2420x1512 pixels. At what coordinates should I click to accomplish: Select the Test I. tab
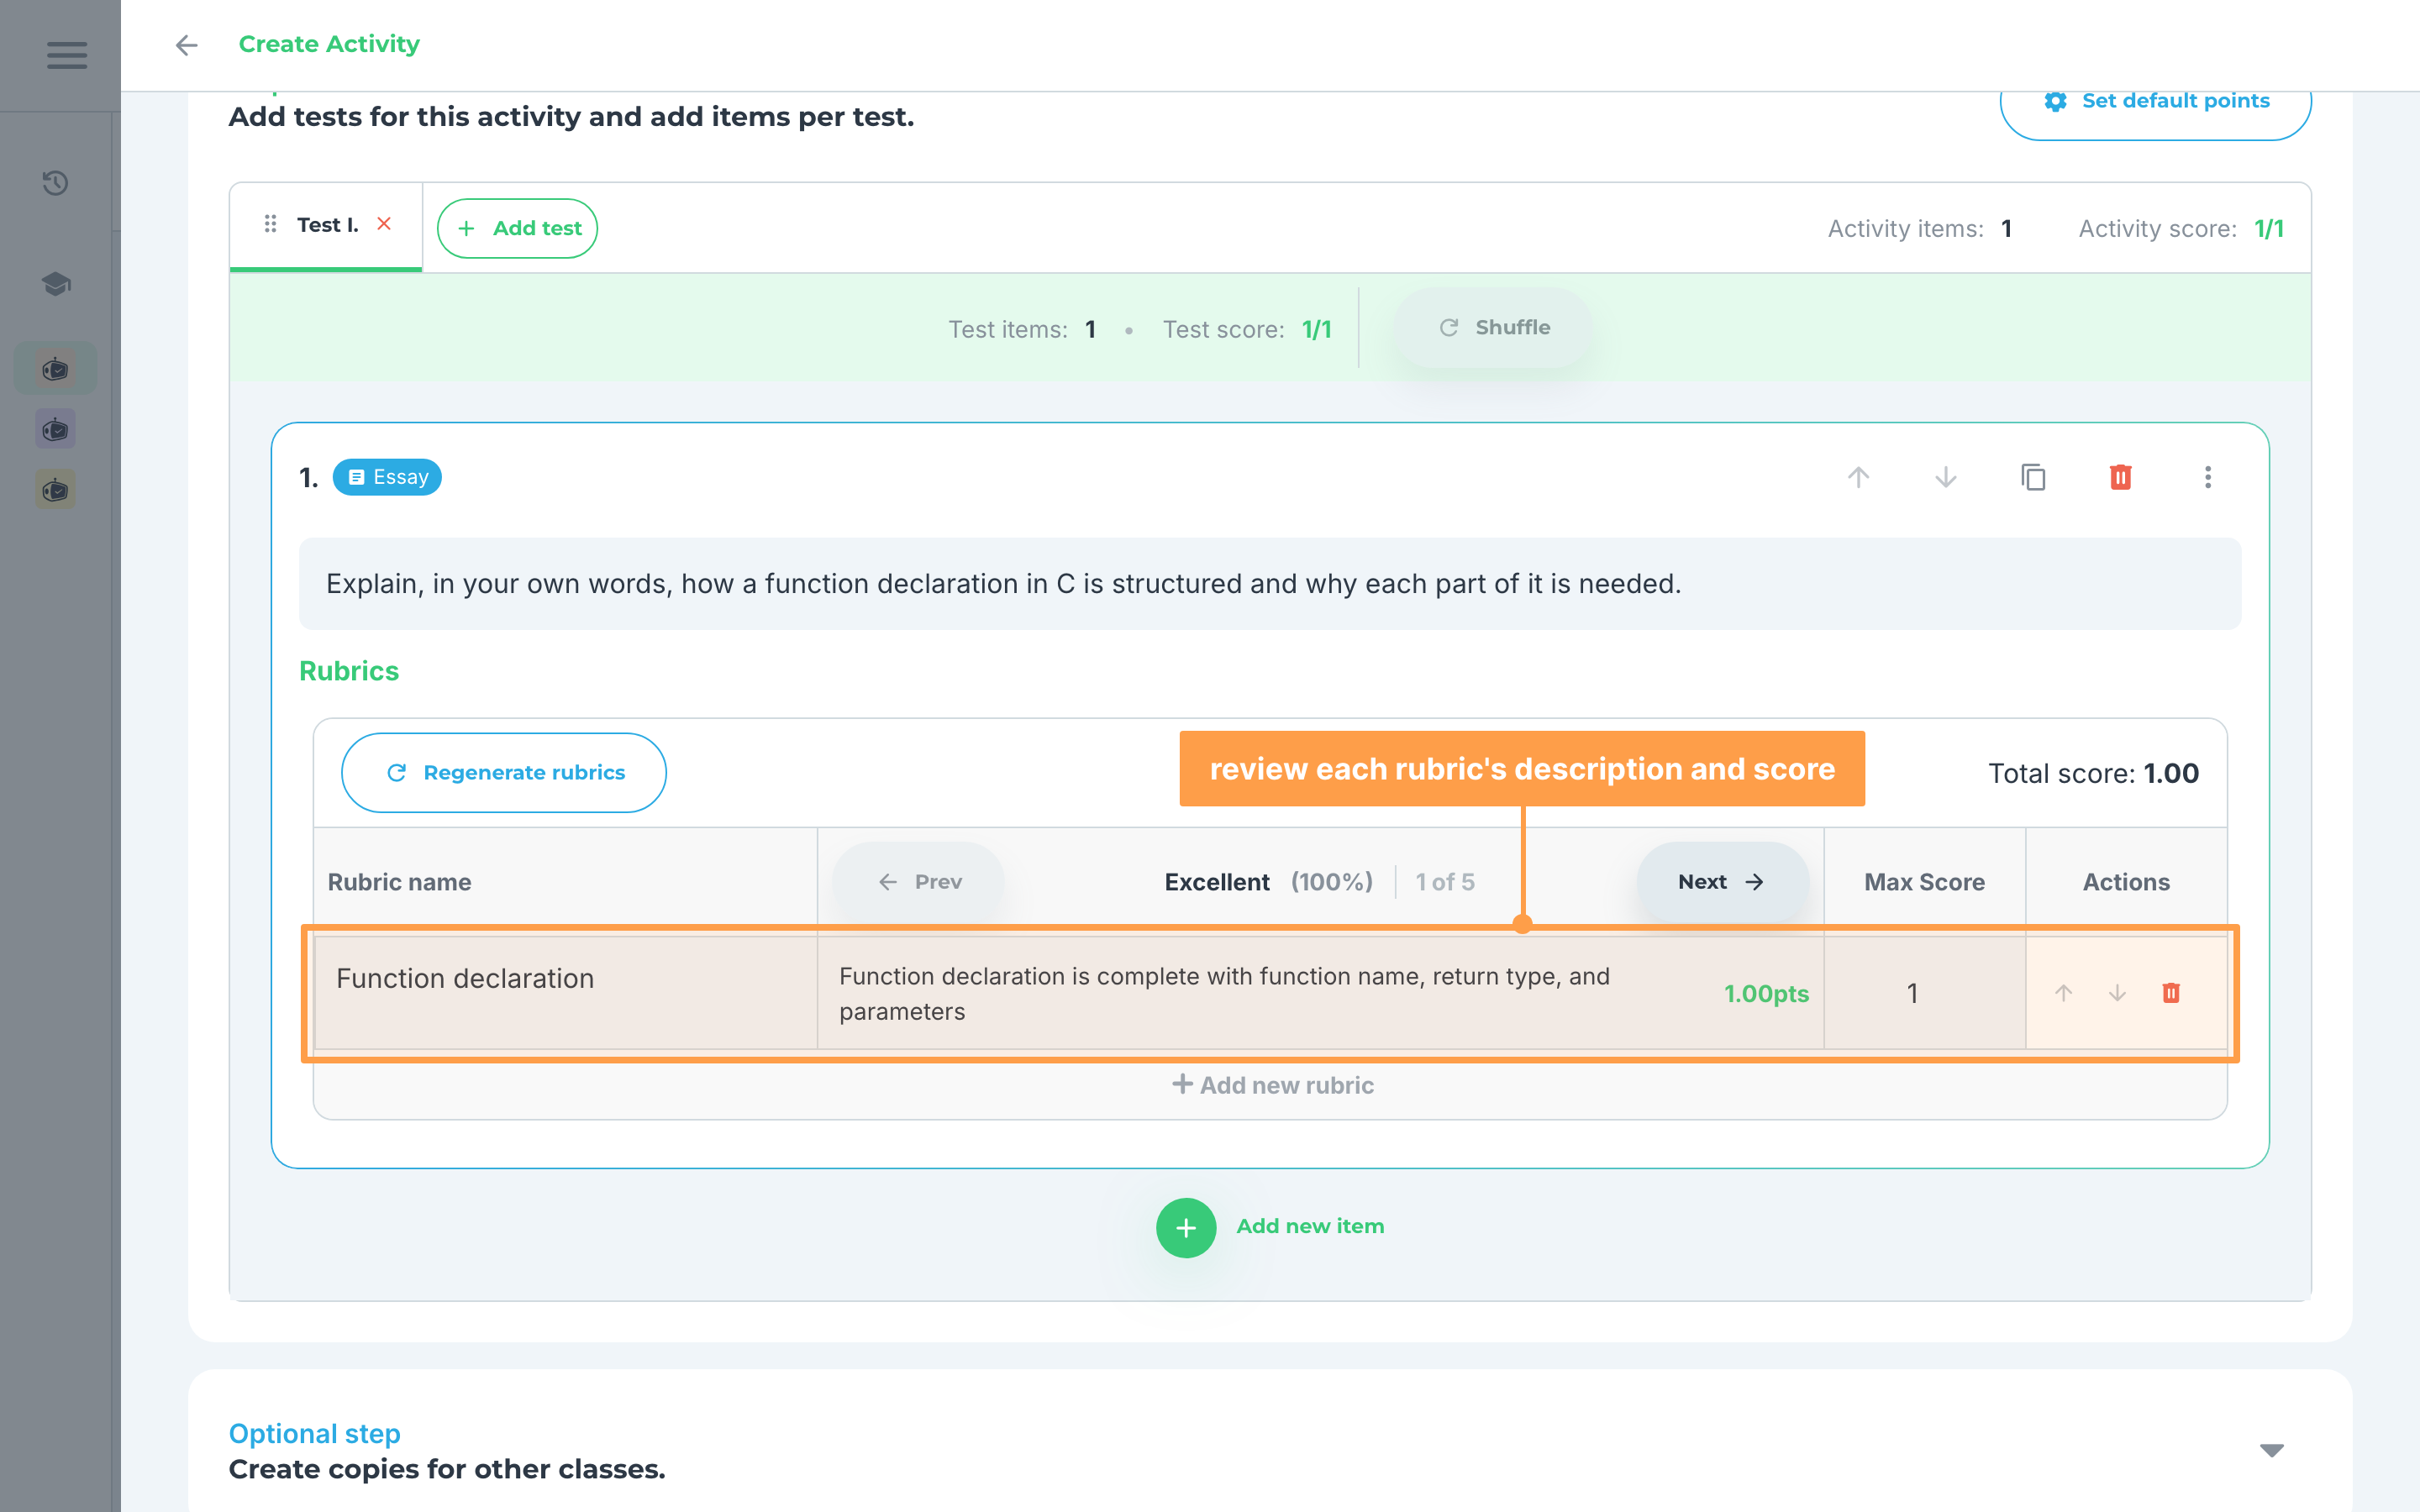coord(327,226)
